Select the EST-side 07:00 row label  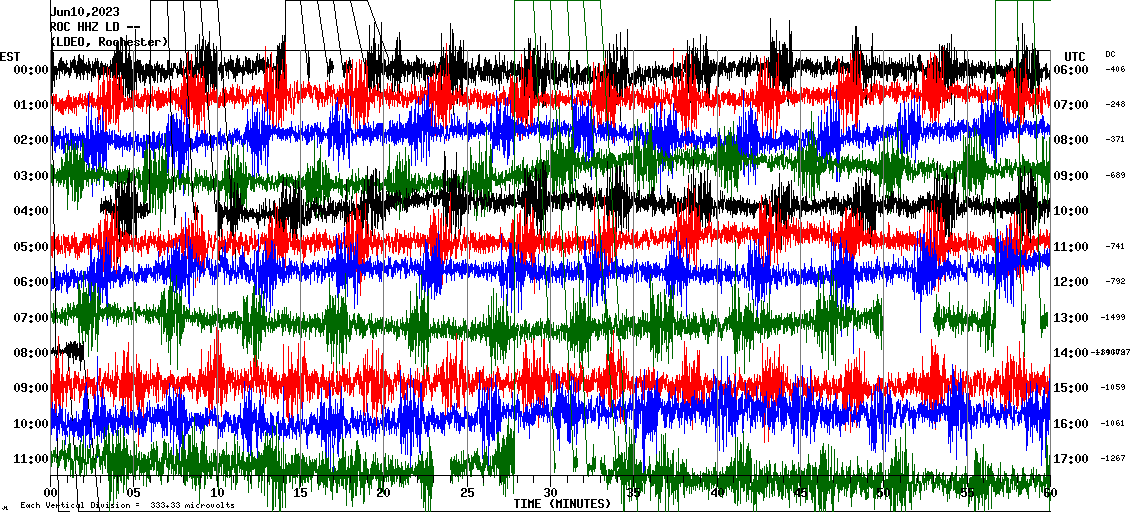pyautogui.click(x=30, y=317)
